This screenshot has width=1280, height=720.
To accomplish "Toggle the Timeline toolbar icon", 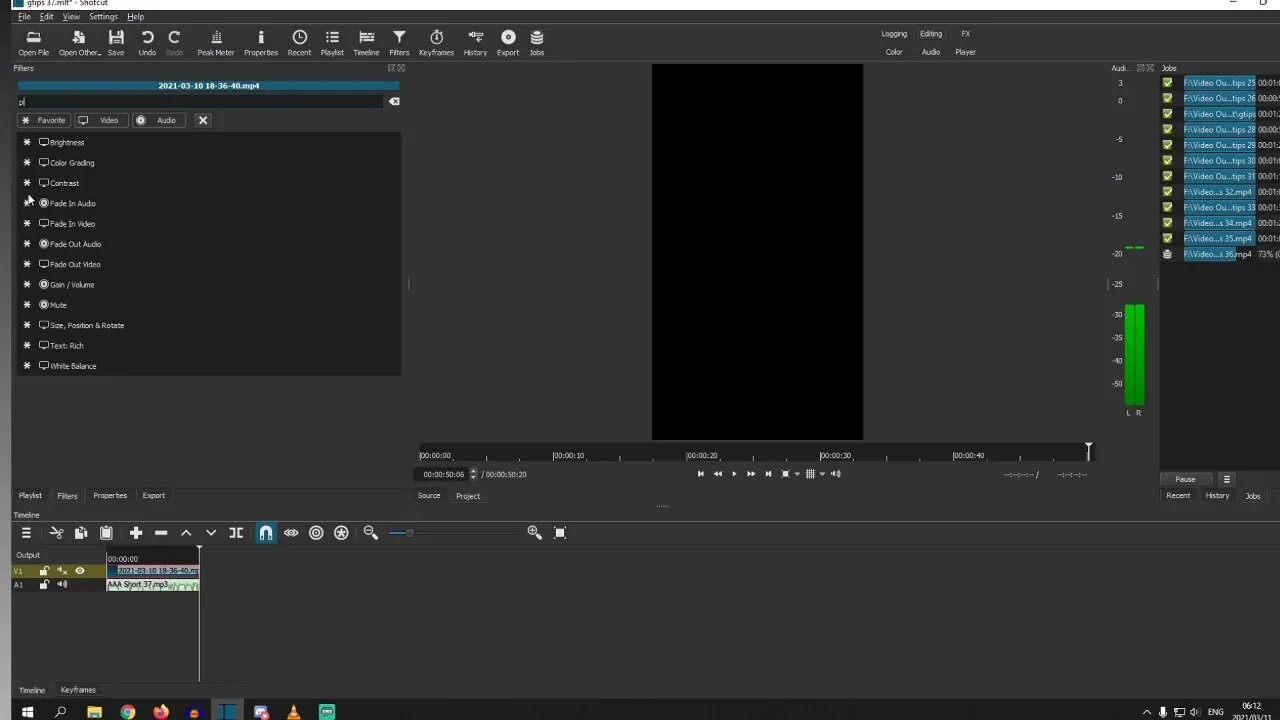I will [x=366, y=42].
